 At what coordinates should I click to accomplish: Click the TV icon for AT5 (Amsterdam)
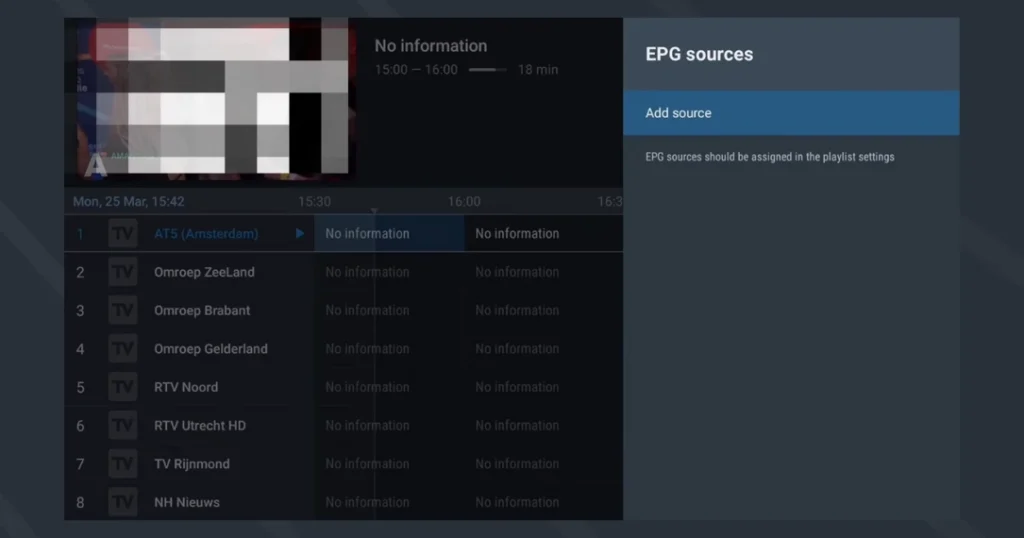(x=123, y=234)
